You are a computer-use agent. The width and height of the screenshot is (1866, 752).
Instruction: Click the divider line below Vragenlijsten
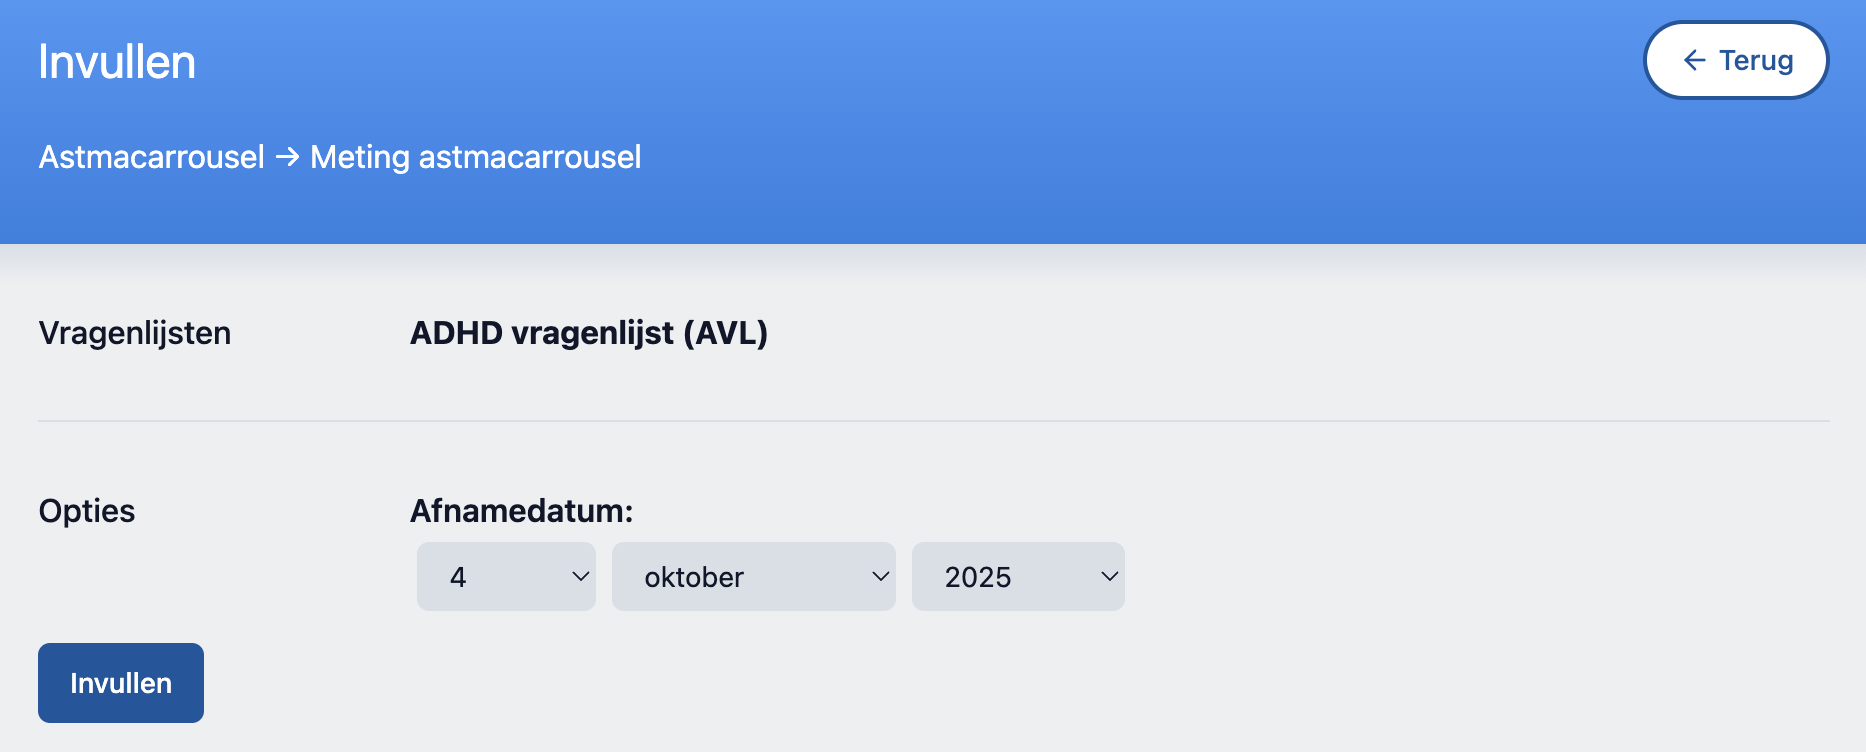point(933,421)
